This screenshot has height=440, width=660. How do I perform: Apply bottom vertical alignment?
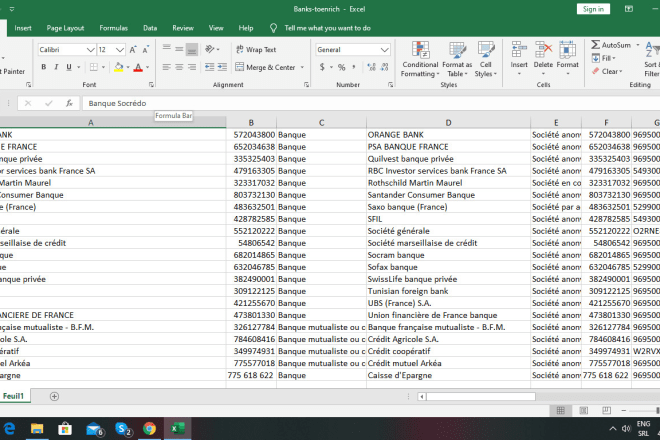[x=192, y=49]
